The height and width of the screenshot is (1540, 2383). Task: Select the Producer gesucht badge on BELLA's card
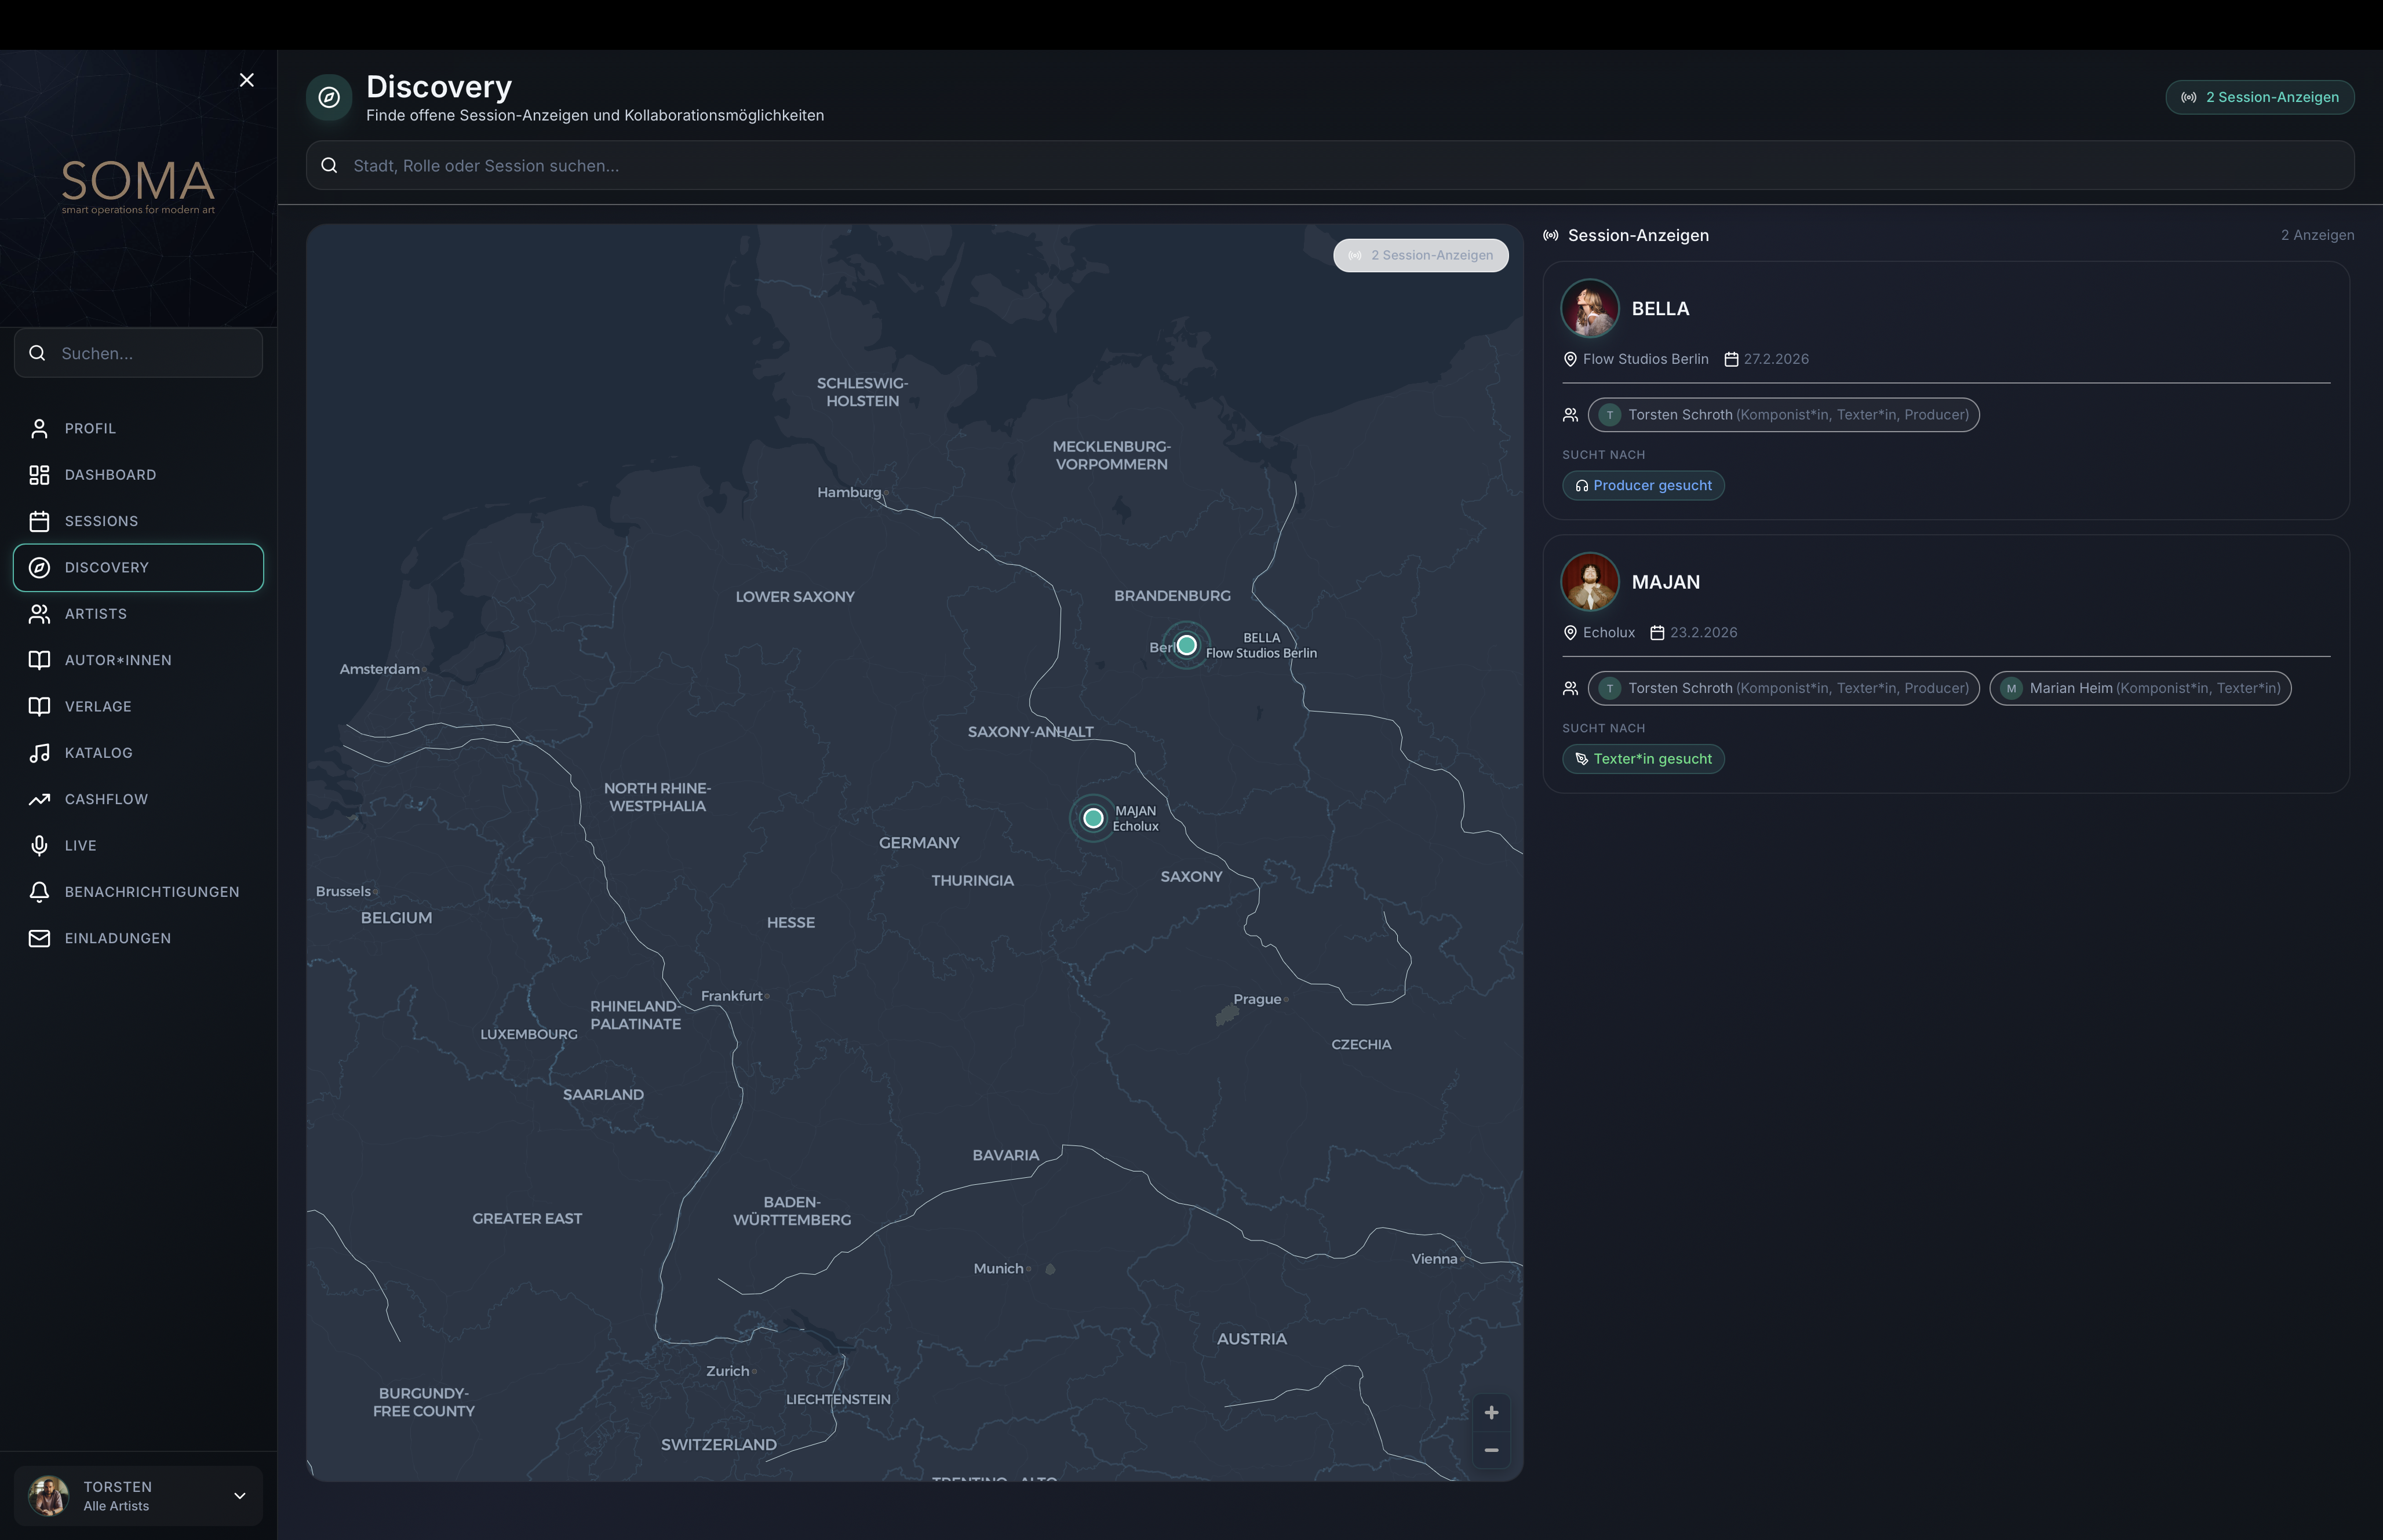1643,485
